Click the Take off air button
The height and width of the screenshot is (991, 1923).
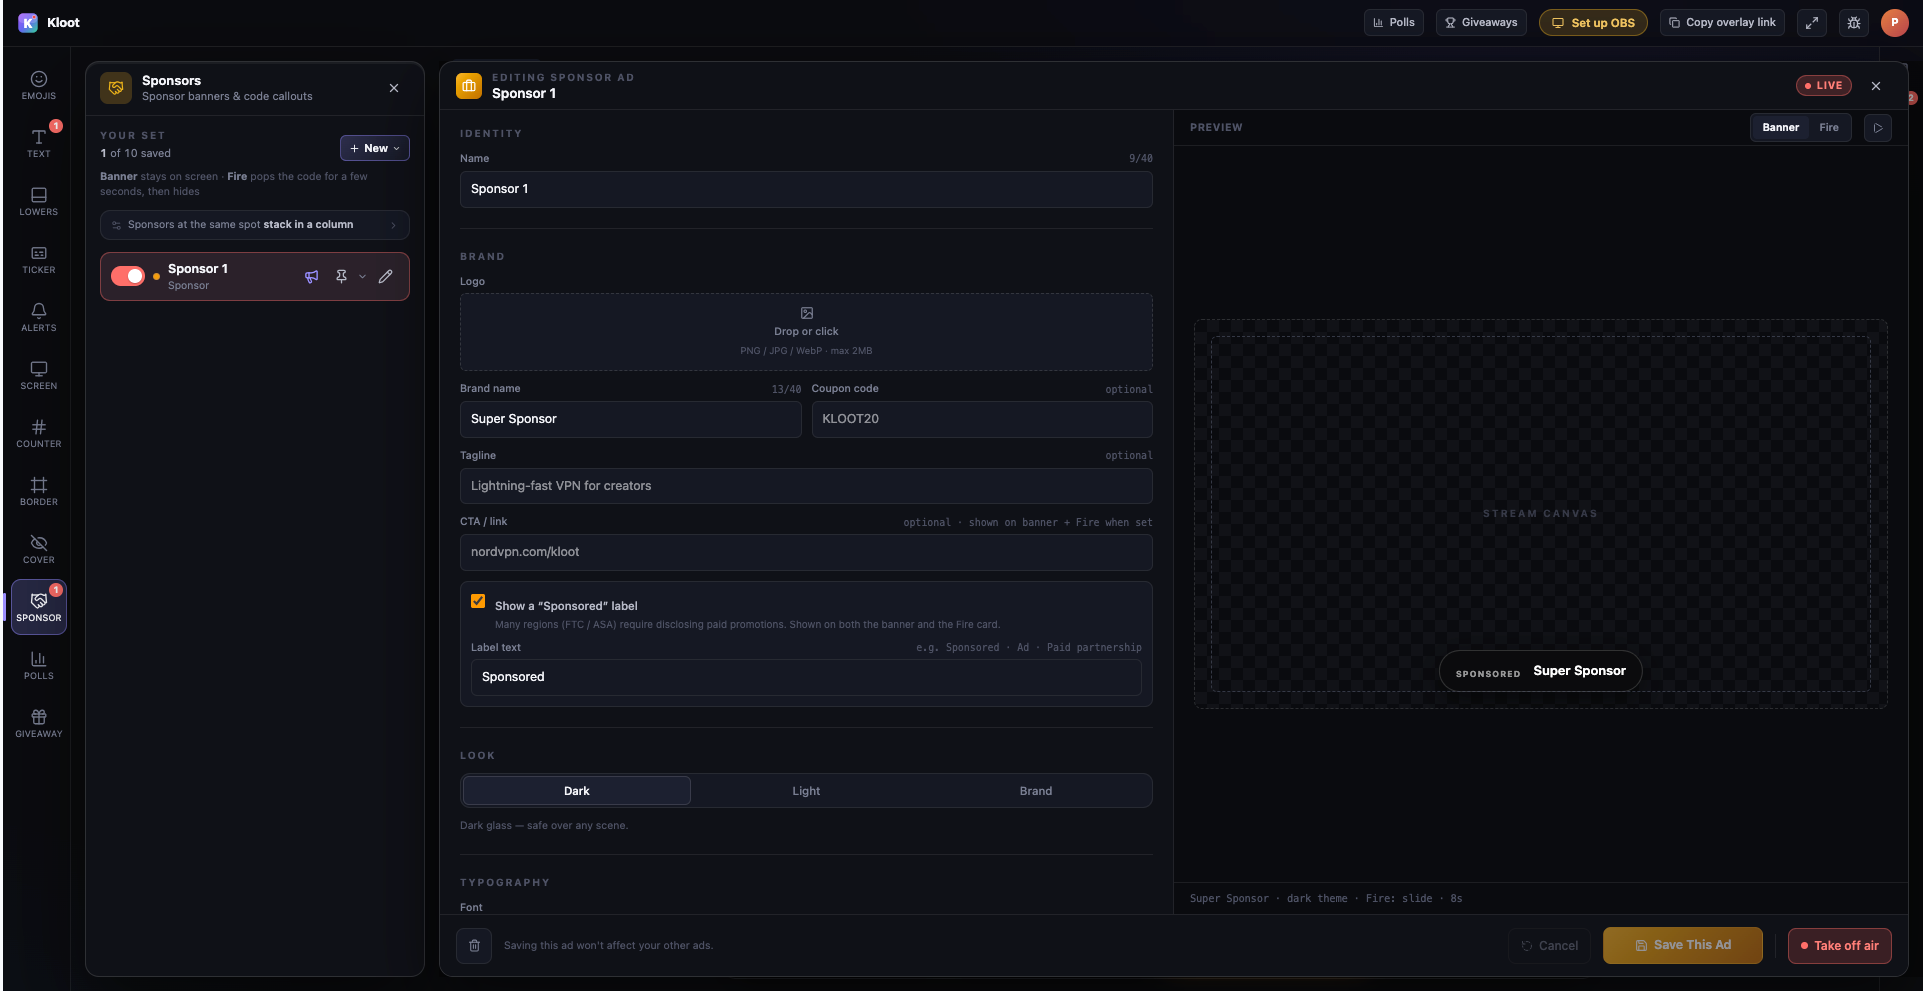(x=1840, y=945)
